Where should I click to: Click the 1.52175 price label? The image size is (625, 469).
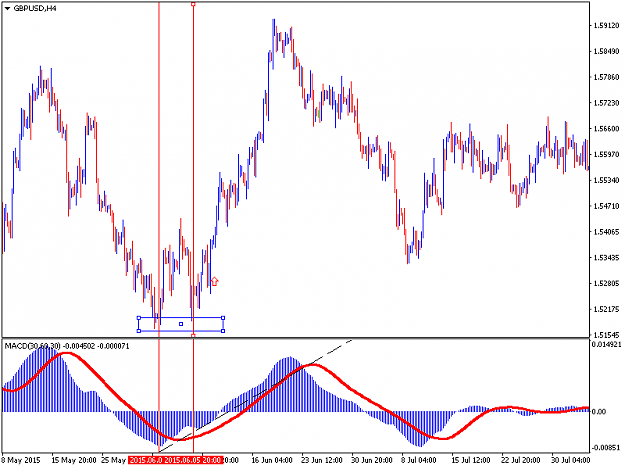coord(606,309)
